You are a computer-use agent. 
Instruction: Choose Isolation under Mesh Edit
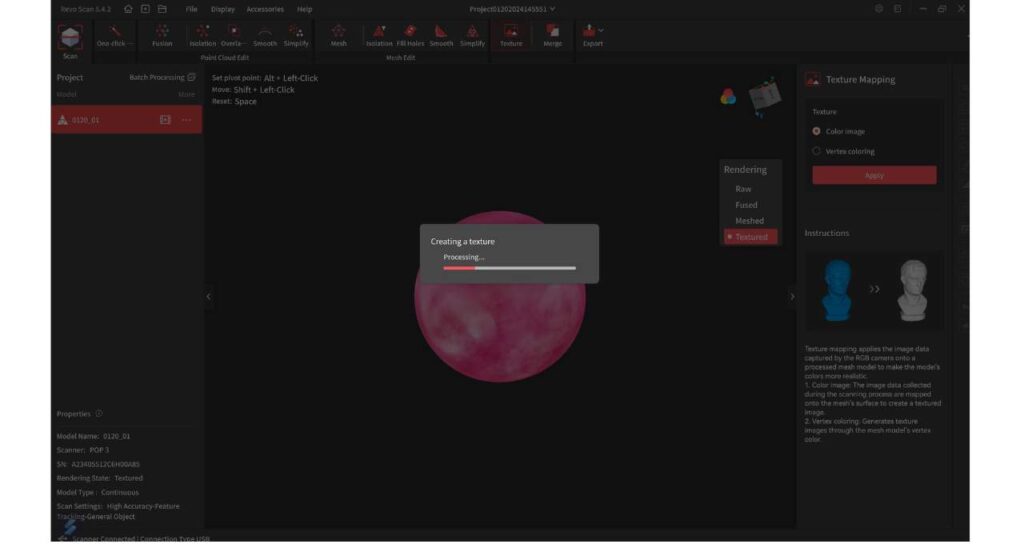click(x=379, y=37)
